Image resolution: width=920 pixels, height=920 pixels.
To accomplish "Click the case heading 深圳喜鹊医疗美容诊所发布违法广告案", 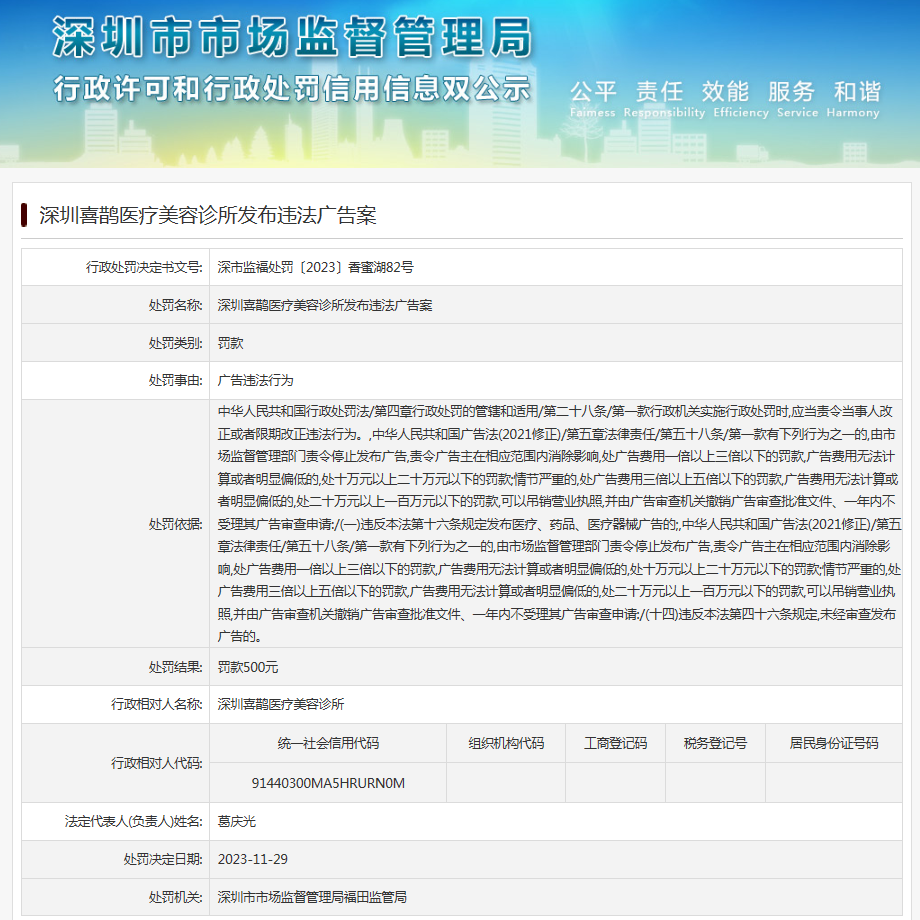I will pyautogui.click(x=207, y=215).
